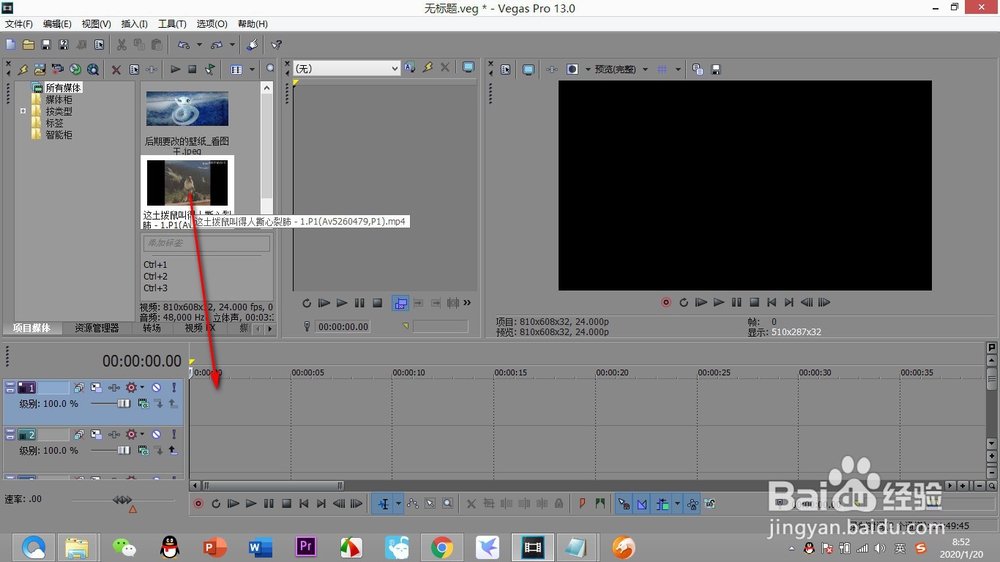Image resolution: width=1000 pixels, height=562 pixels.
Task: Click the timeline Record button
Action: (198, 504)
